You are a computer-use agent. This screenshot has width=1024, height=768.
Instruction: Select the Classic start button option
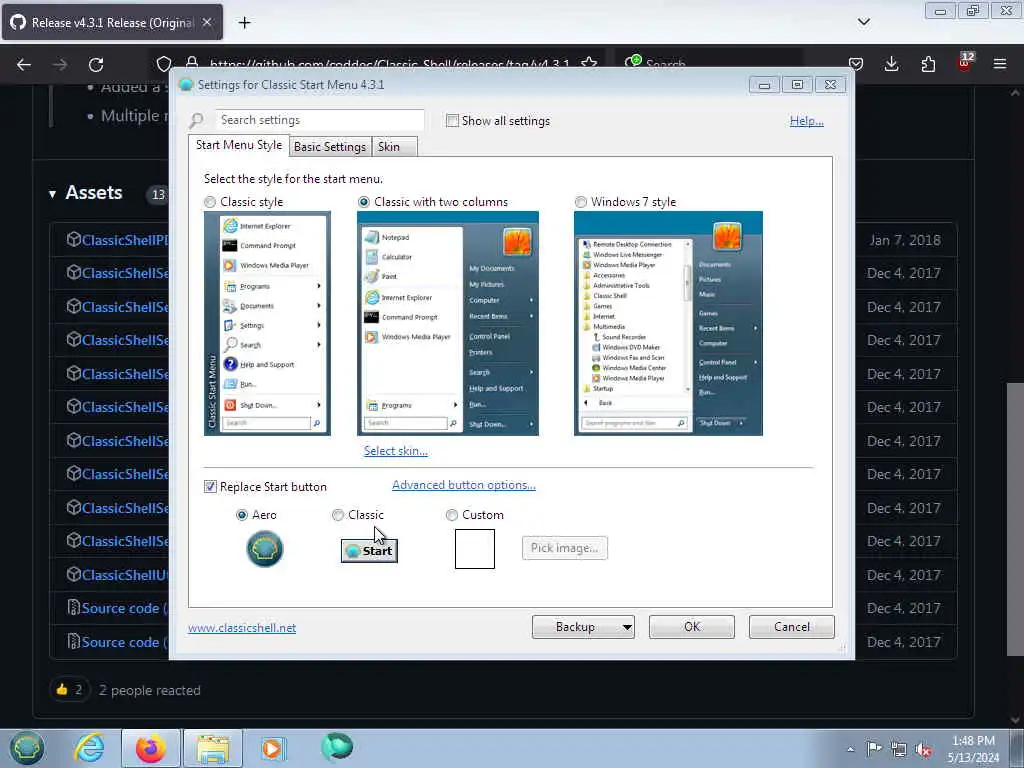338,515
